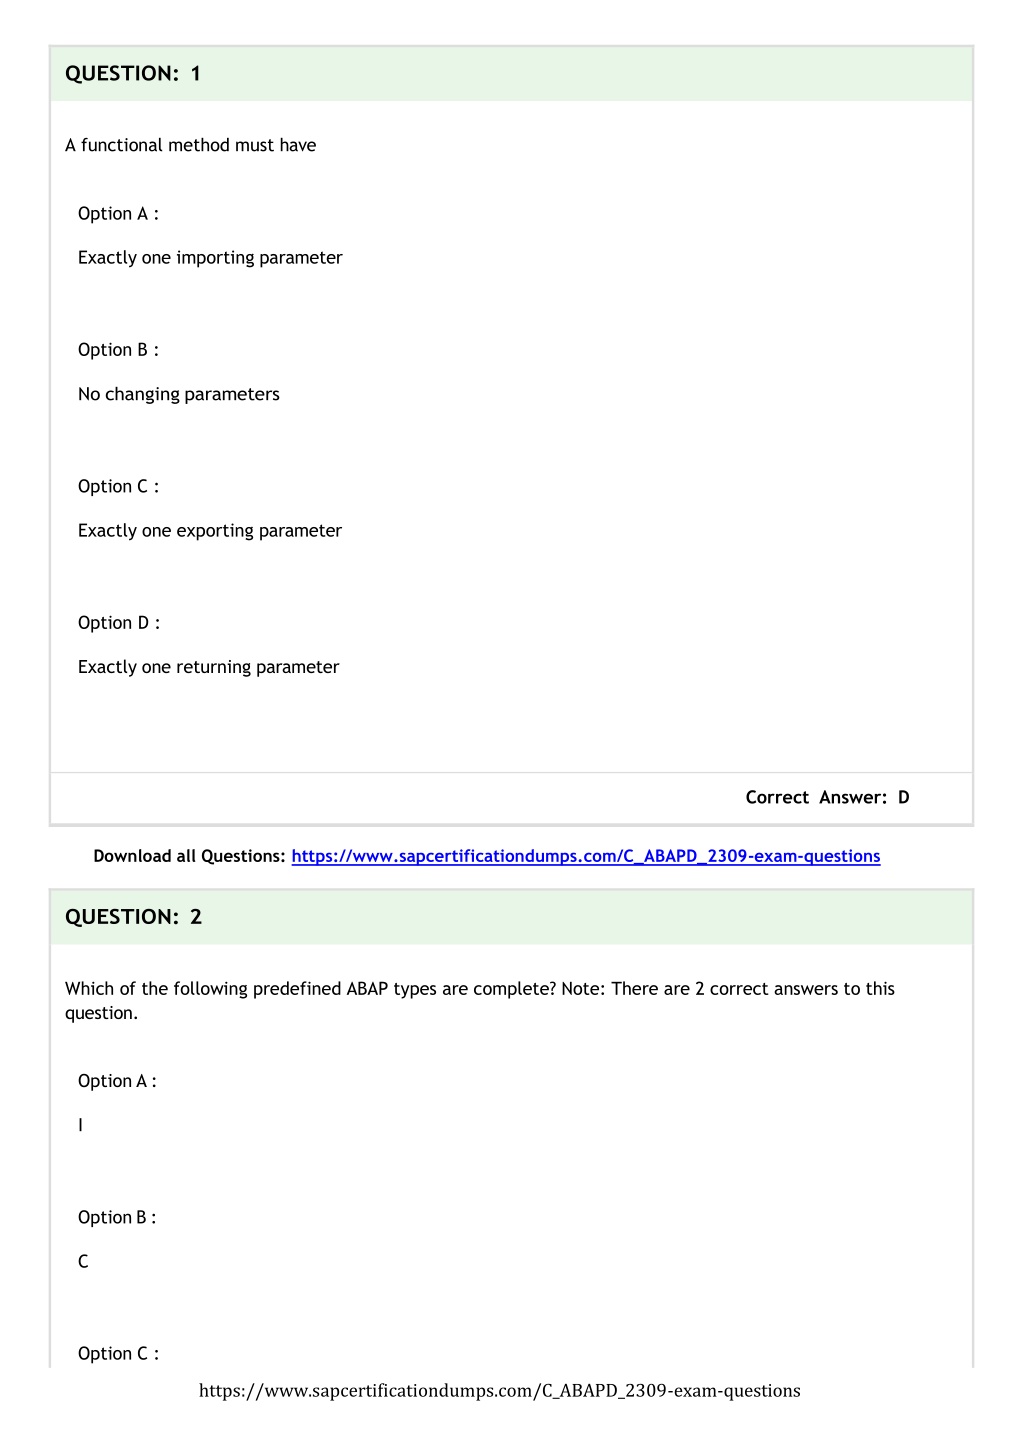
Task: Select the Option A label in Question 1
Action: [118, 214]
